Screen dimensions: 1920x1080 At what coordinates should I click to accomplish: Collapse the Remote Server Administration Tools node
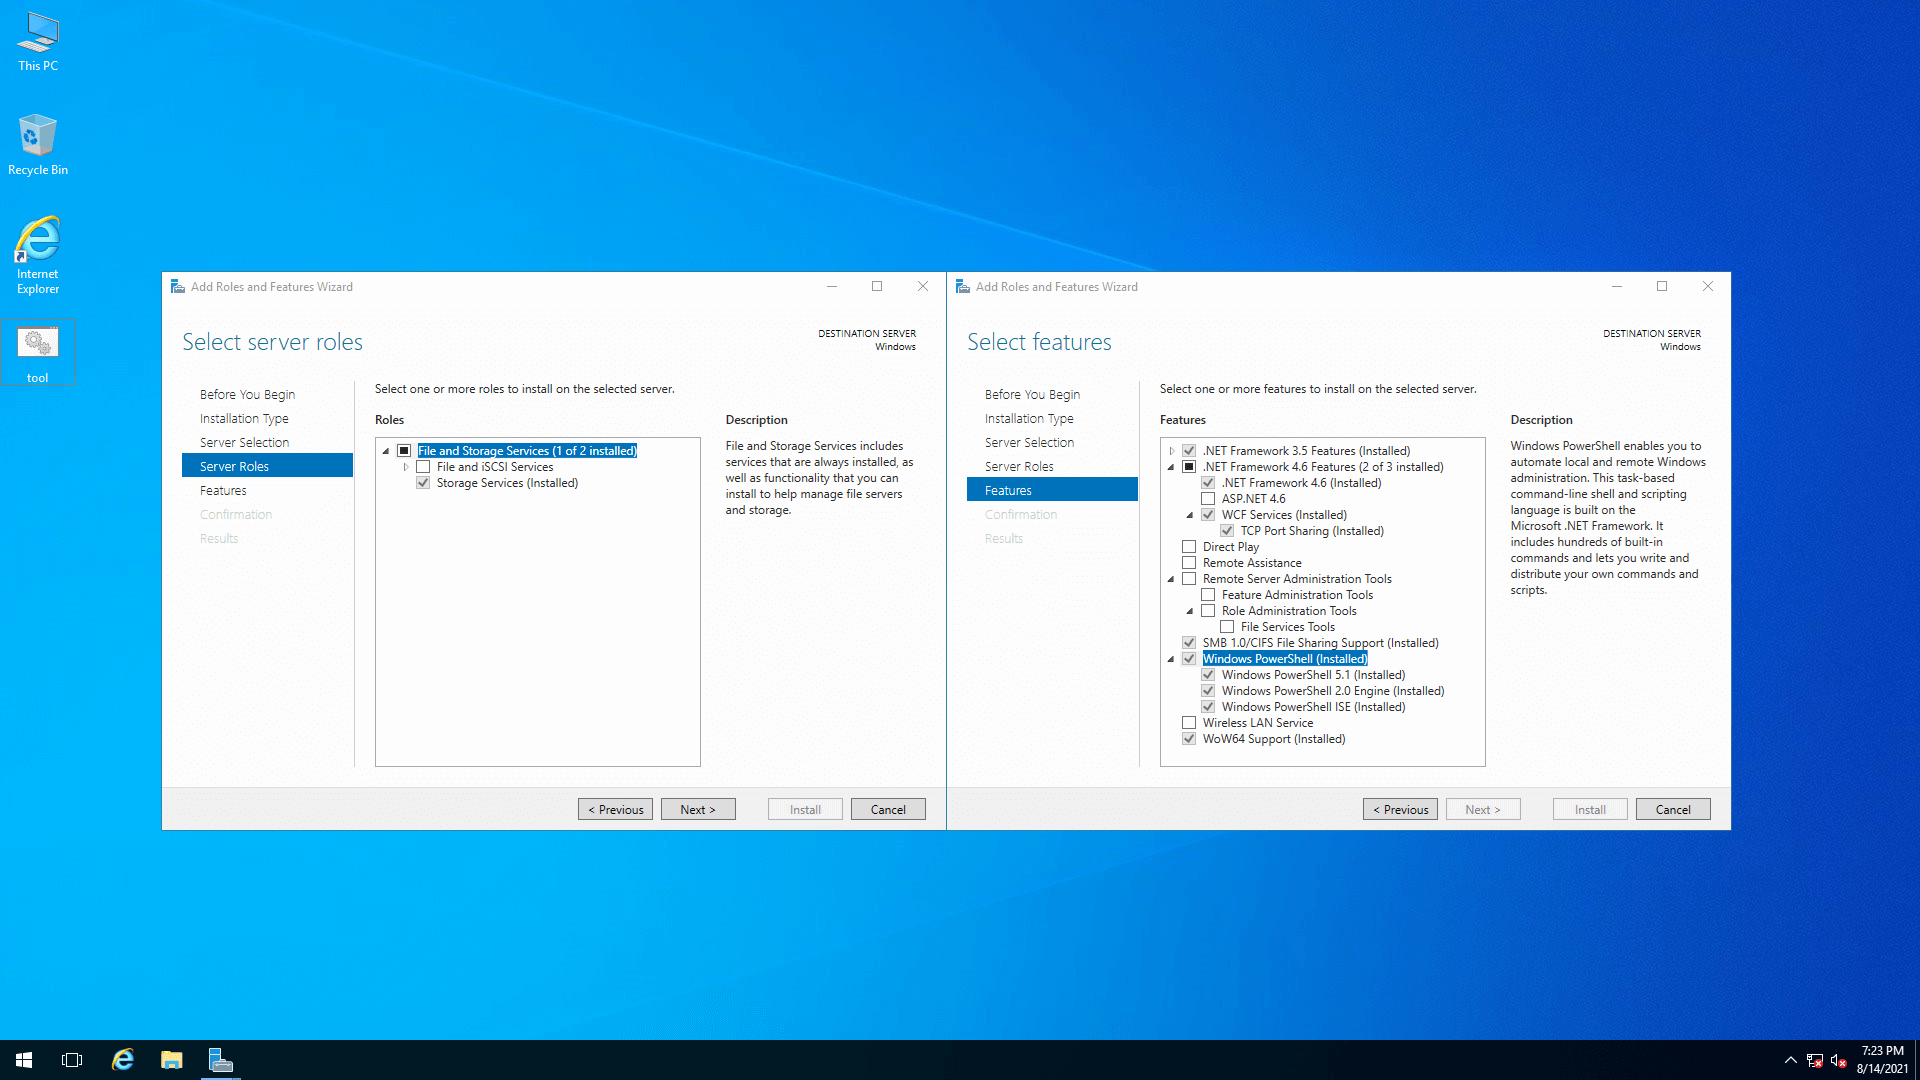tap(1171, 579)
